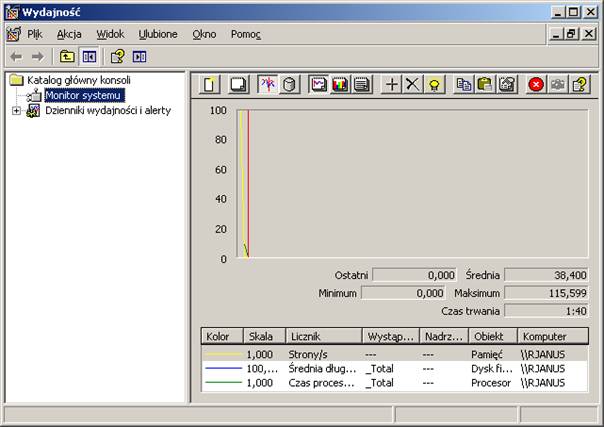This screenshot has width=604, height=427.
Task: Toggle the console tree pane icon
Action: pyautogui.click(x=89, y=57)
